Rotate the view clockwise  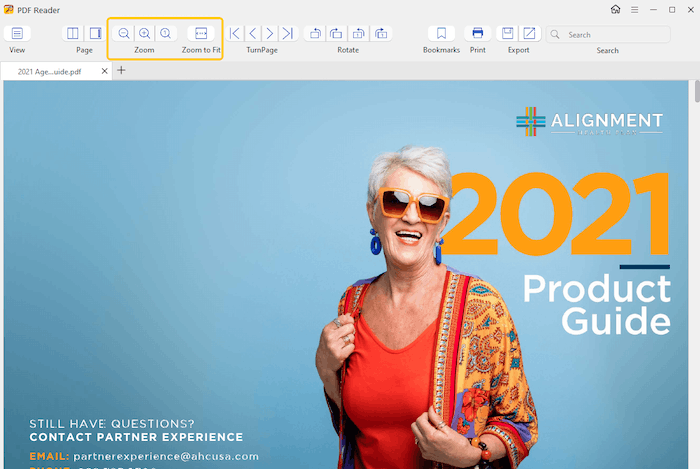pos(336,33)
